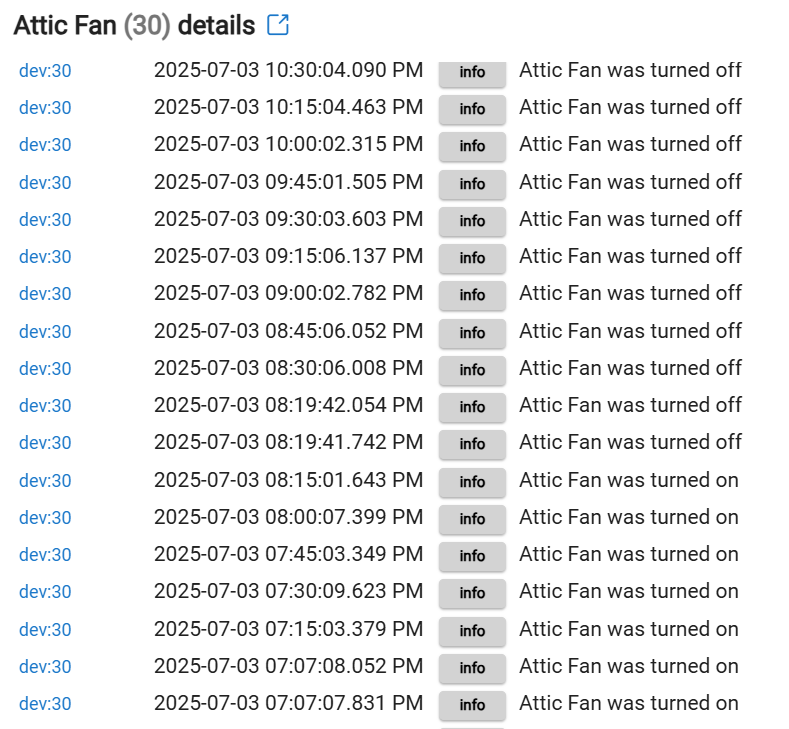The image size is (789, 729).
Task: Click dev:30 link for 07:15:03.379 PM entry
Action: point(45,629)
